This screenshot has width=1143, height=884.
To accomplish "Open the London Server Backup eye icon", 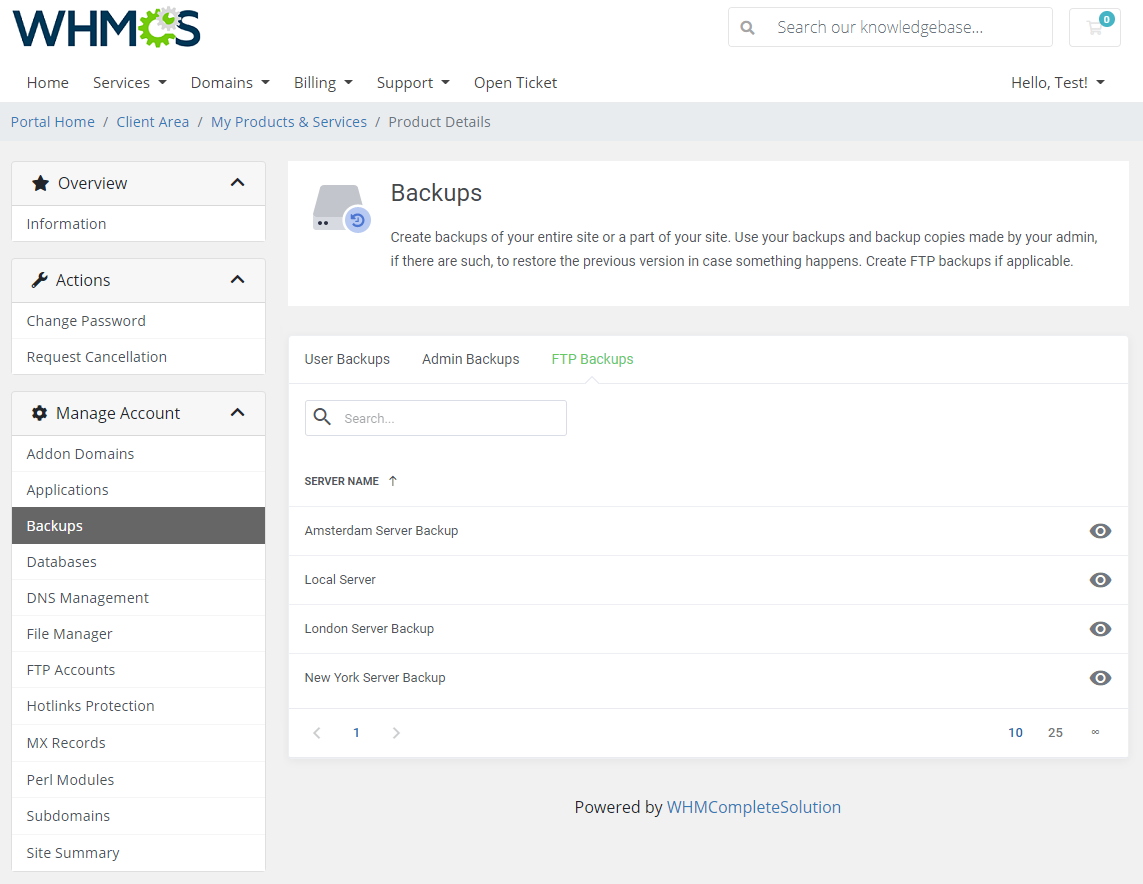I will click(x=1100, y=629).
